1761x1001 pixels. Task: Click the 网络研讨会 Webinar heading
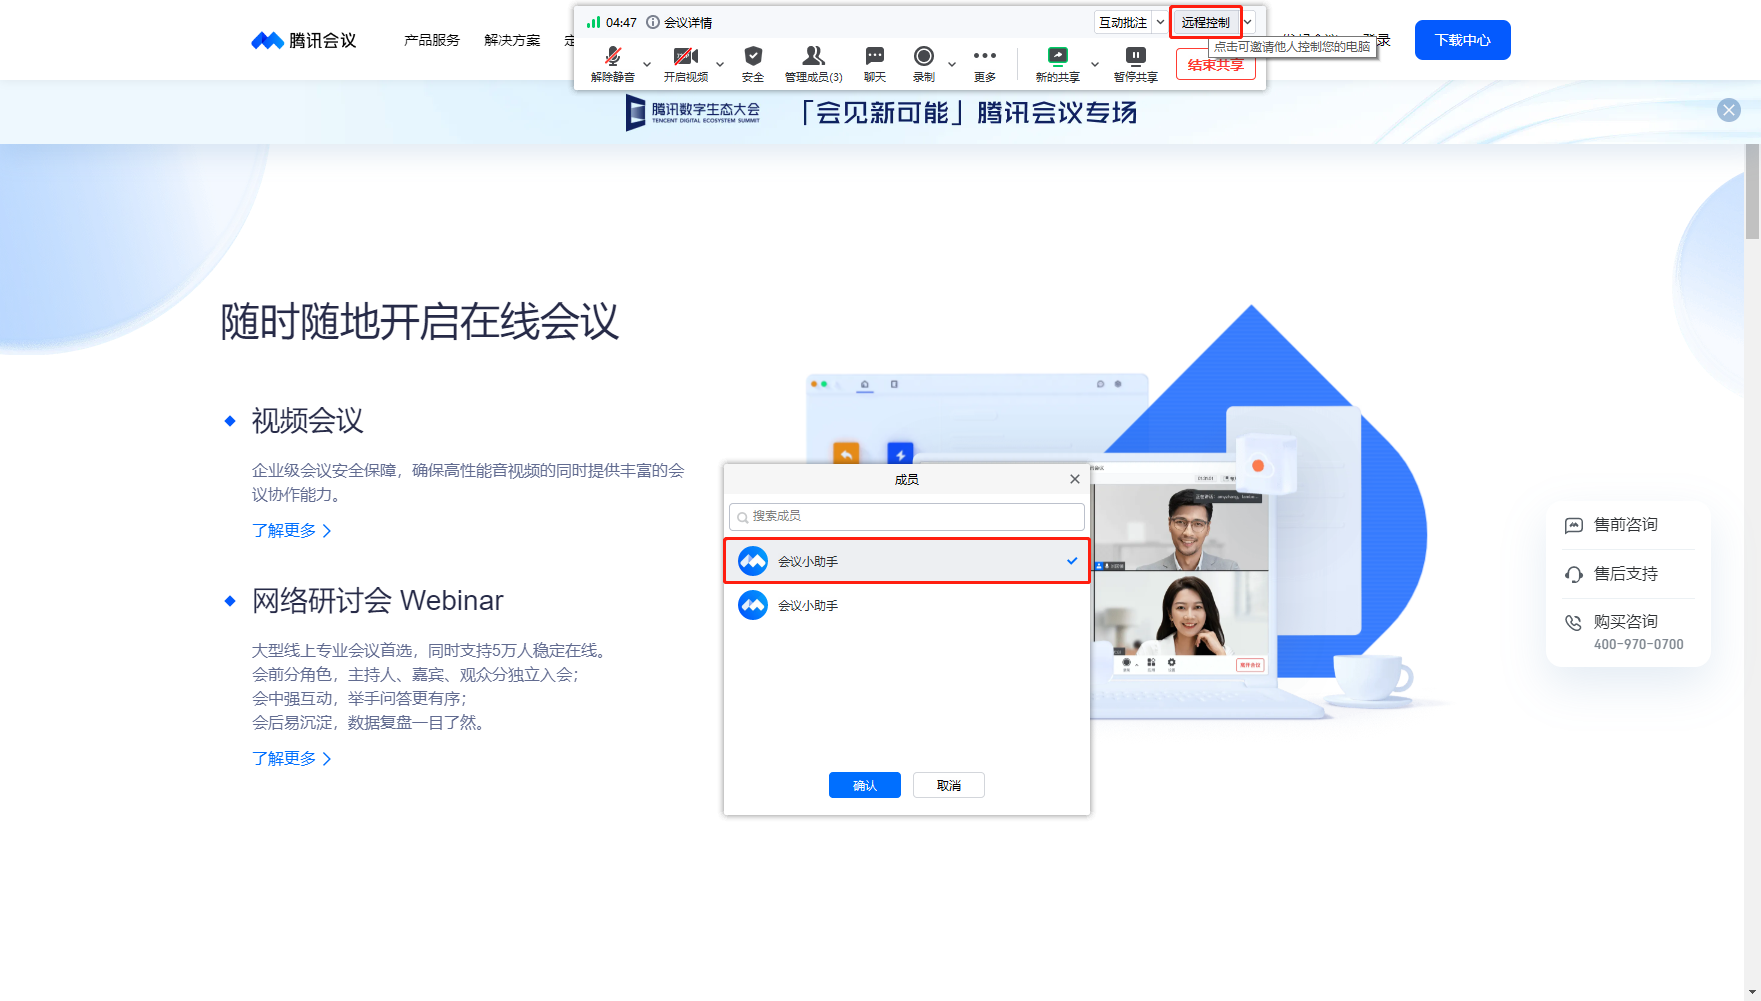coord(377,601)
